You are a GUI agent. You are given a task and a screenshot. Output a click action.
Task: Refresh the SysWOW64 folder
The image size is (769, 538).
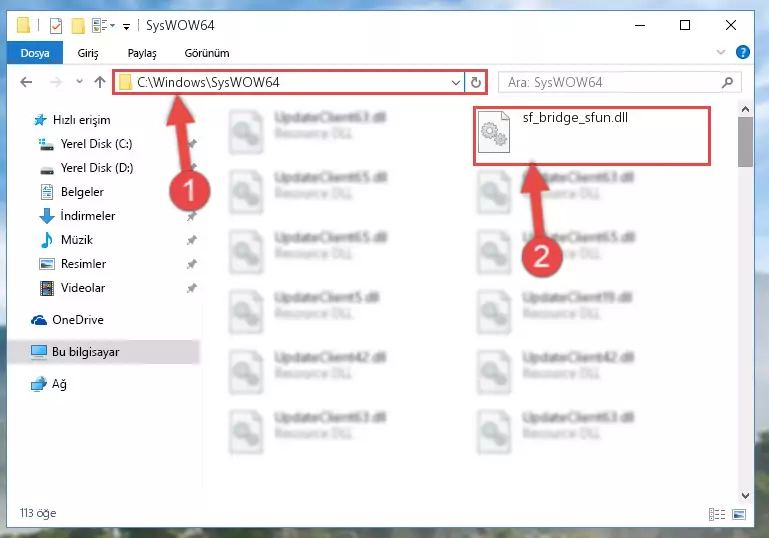click(x=476, y=82)
